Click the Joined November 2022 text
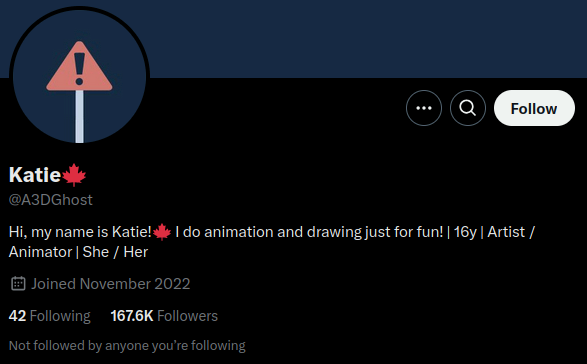Image resolution: width=587 pixels, height=364 pixels. click(110, 284)
